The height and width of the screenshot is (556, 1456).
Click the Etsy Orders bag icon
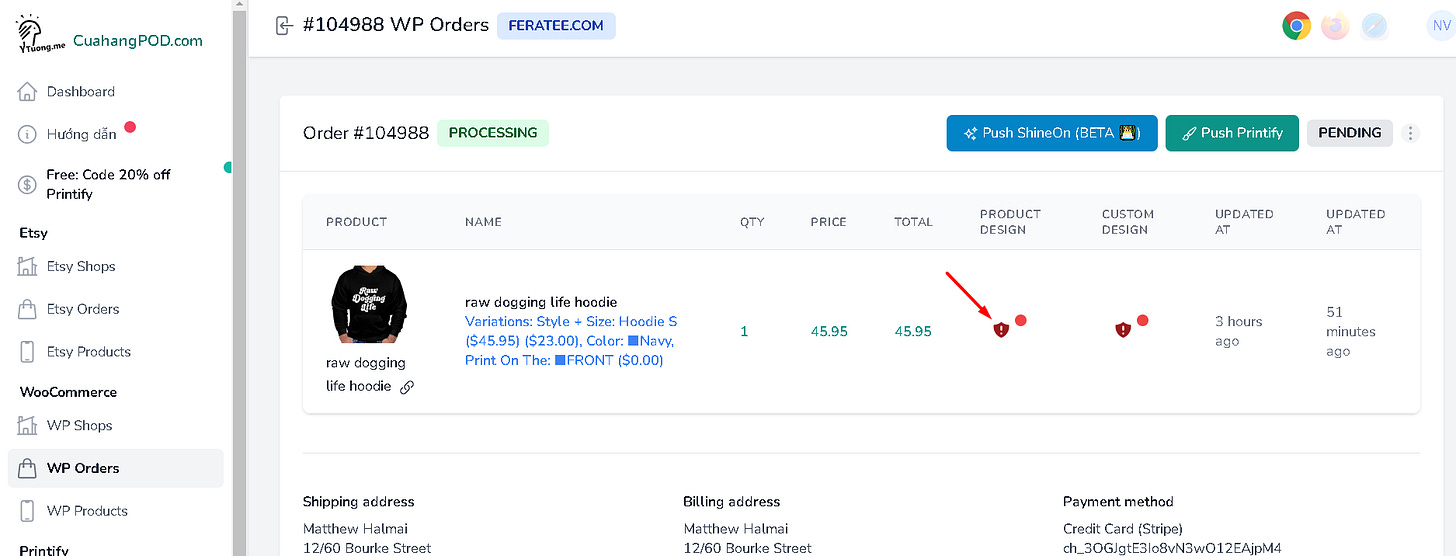point(28,309)
